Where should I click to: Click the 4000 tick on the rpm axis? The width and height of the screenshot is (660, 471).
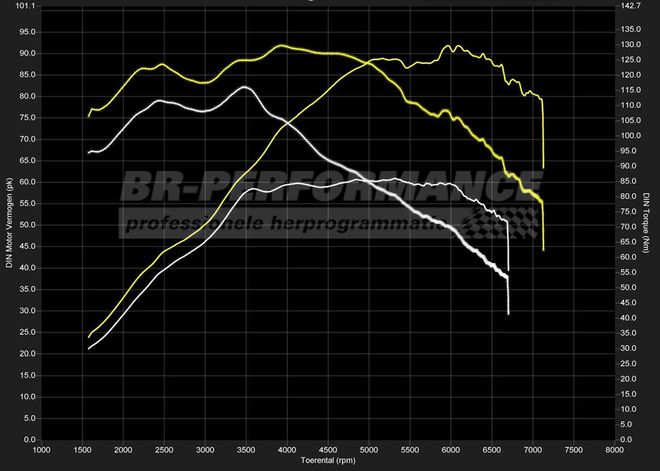pyautogui.click(x=288, y=450)
